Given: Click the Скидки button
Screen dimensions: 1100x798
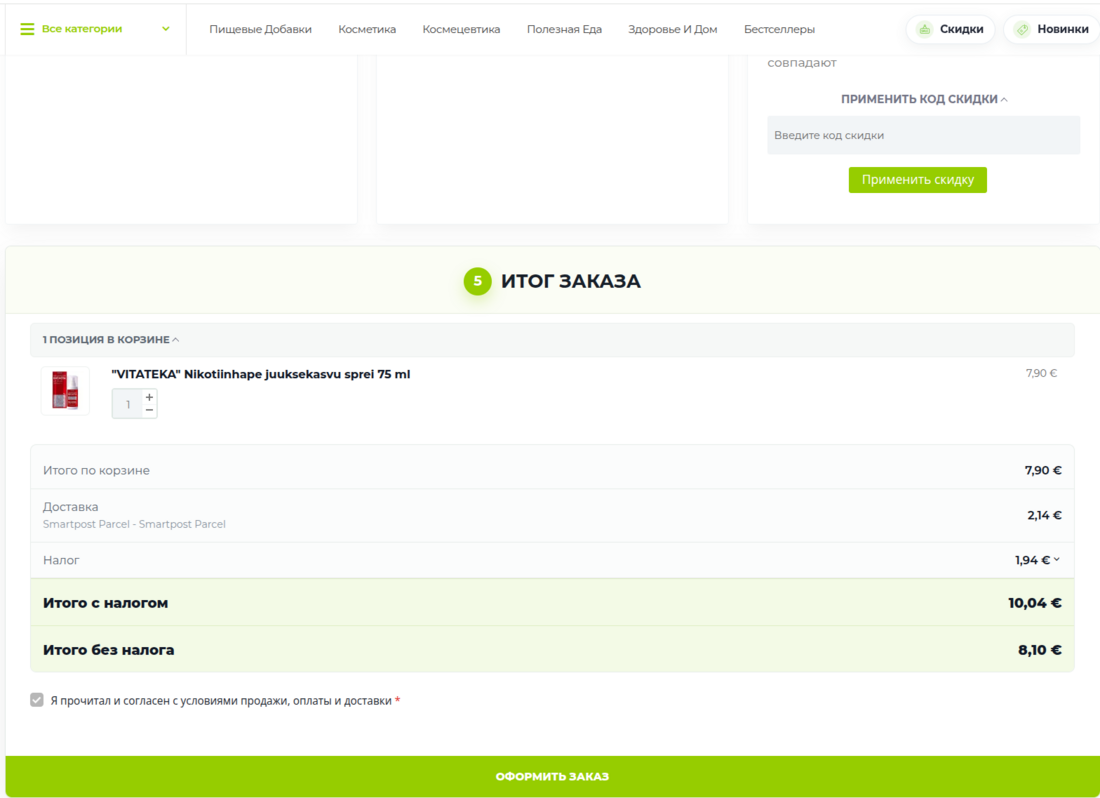Looking at the screenshot, I should click(951, 29).
